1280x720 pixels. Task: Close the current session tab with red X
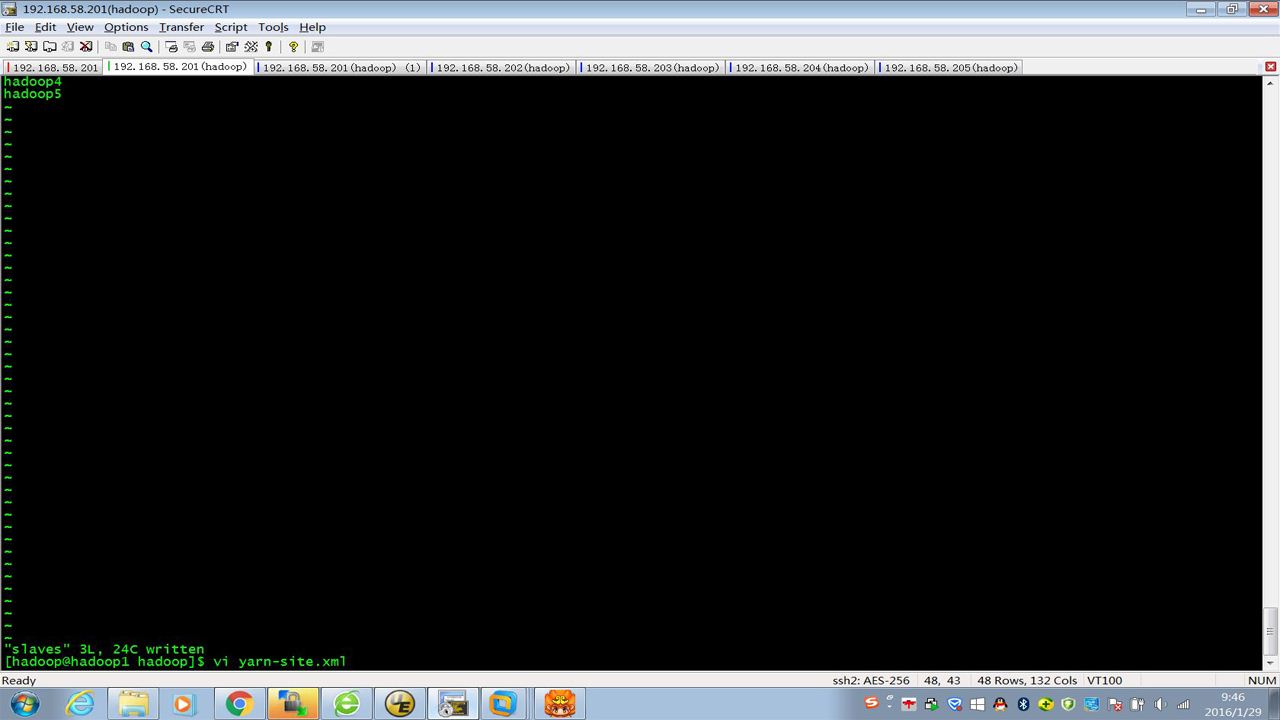click(x=1271, y=67)
